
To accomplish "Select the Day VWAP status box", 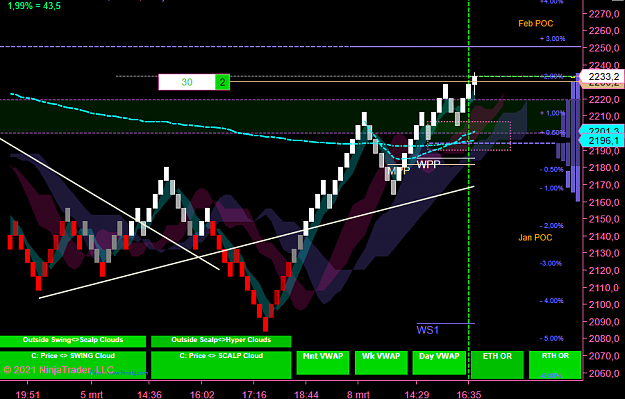I will pyautogui.click(x=439, y=363).
